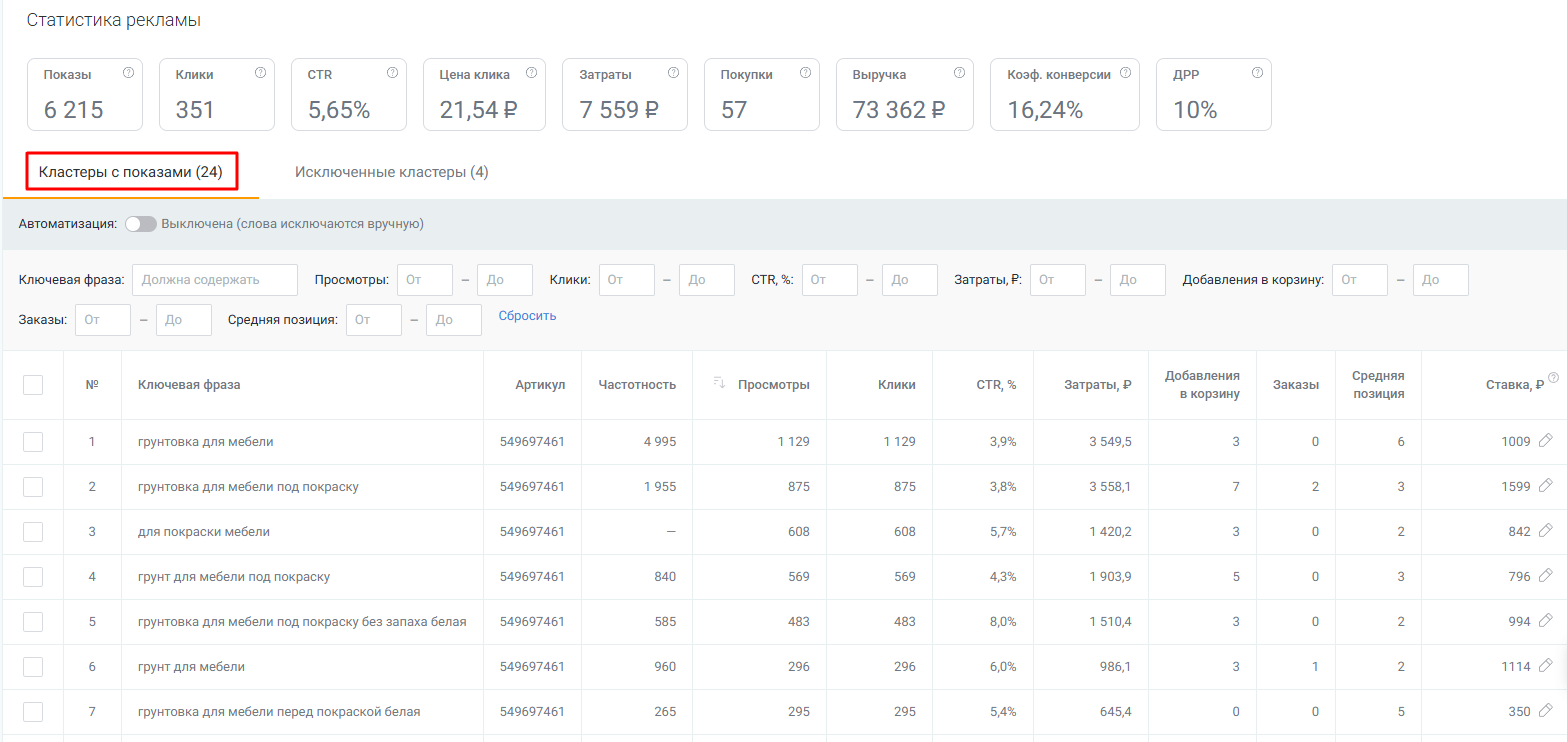The height and width of the screenshot is (742, 1567).
Task: Click the Просмотры 'От' filter field
Action: pos(424,280)
